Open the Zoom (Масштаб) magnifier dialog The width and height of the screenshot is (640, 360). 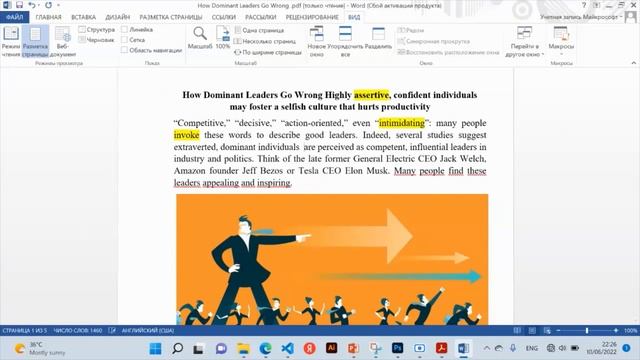(200, 38)
